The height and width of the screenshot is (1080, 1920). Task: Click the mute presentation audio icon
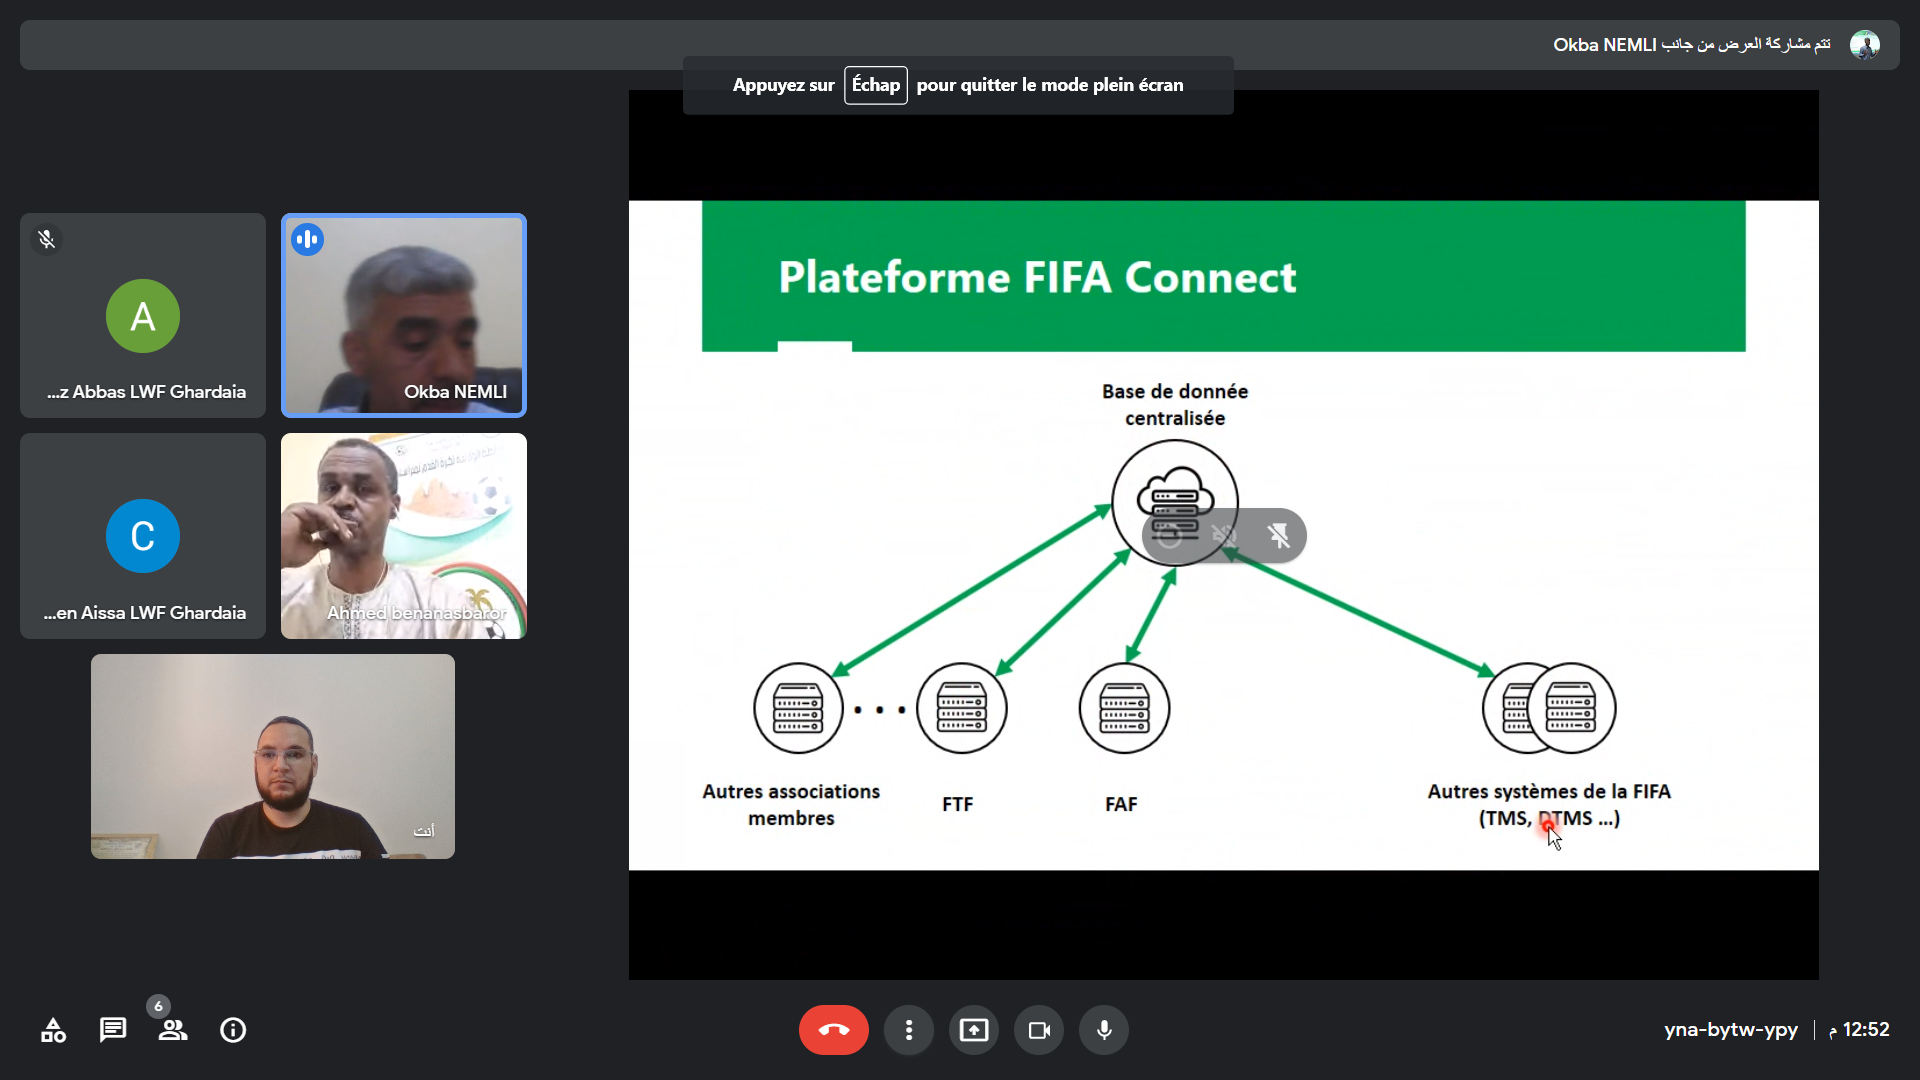coord(1224,536)
